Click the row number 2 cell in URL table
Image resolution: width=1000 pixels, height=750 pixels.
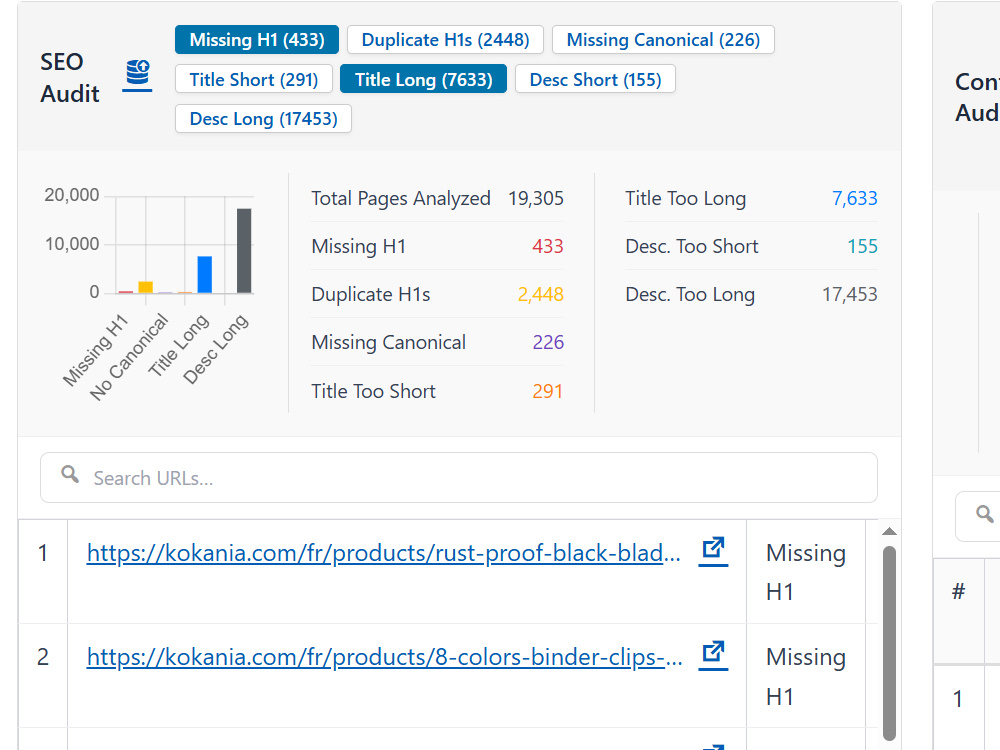43,676
